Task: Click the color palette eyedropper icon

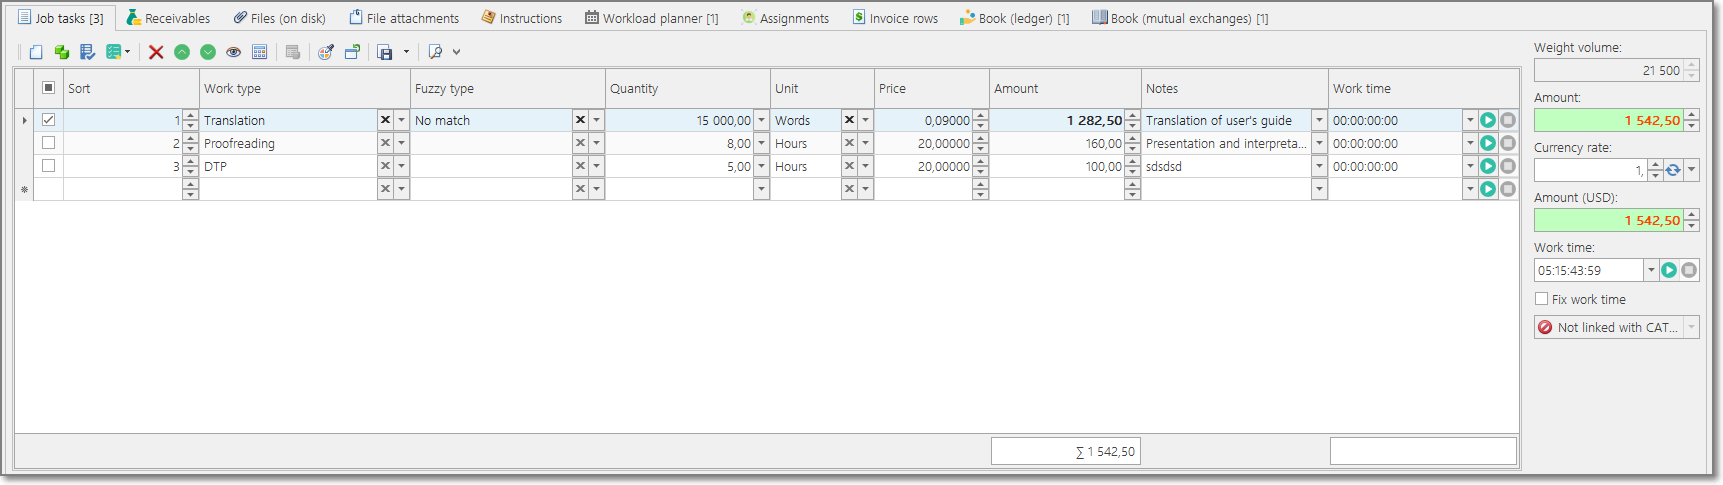Action: 326,52
